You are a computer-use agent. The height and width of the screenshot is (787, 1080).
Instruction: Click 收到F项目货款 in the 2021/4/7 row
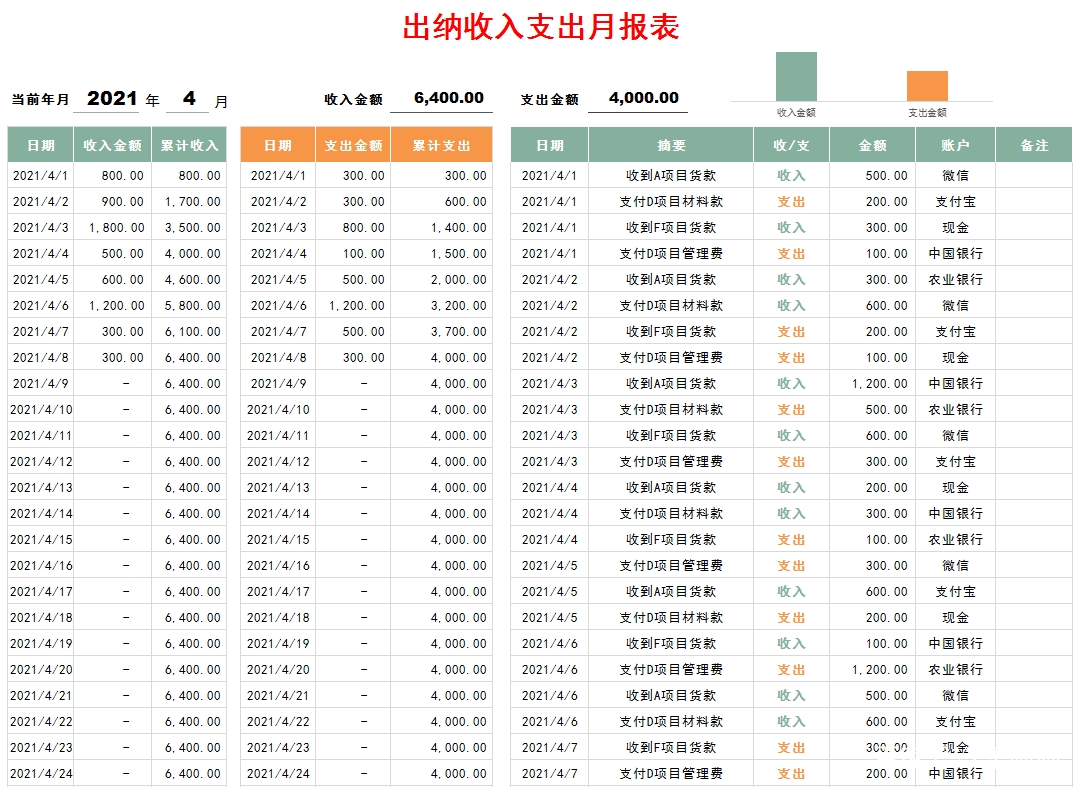click(671, 748)
